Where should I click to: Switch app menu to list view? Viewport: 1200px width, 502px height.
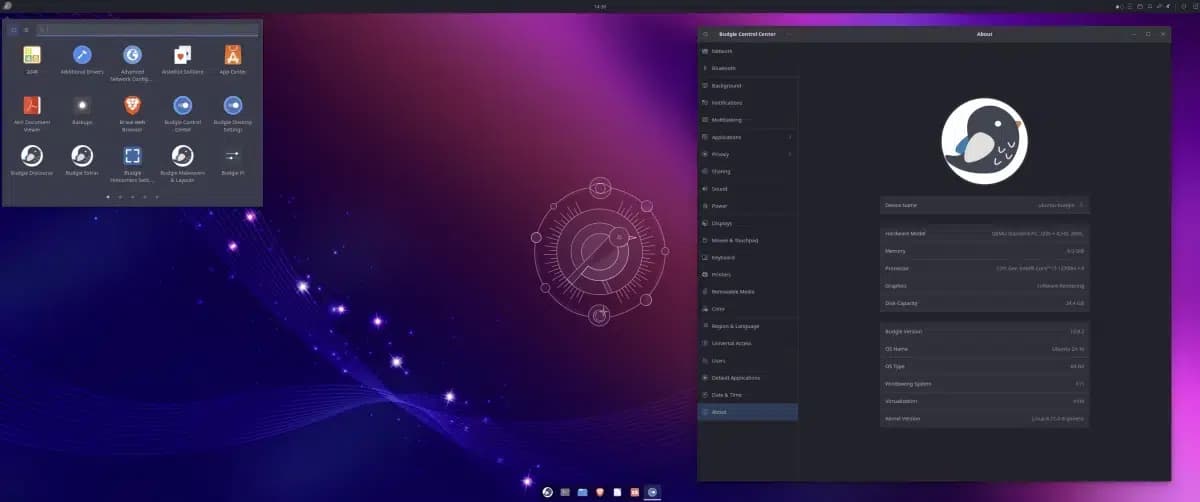[x=26, y=30]
